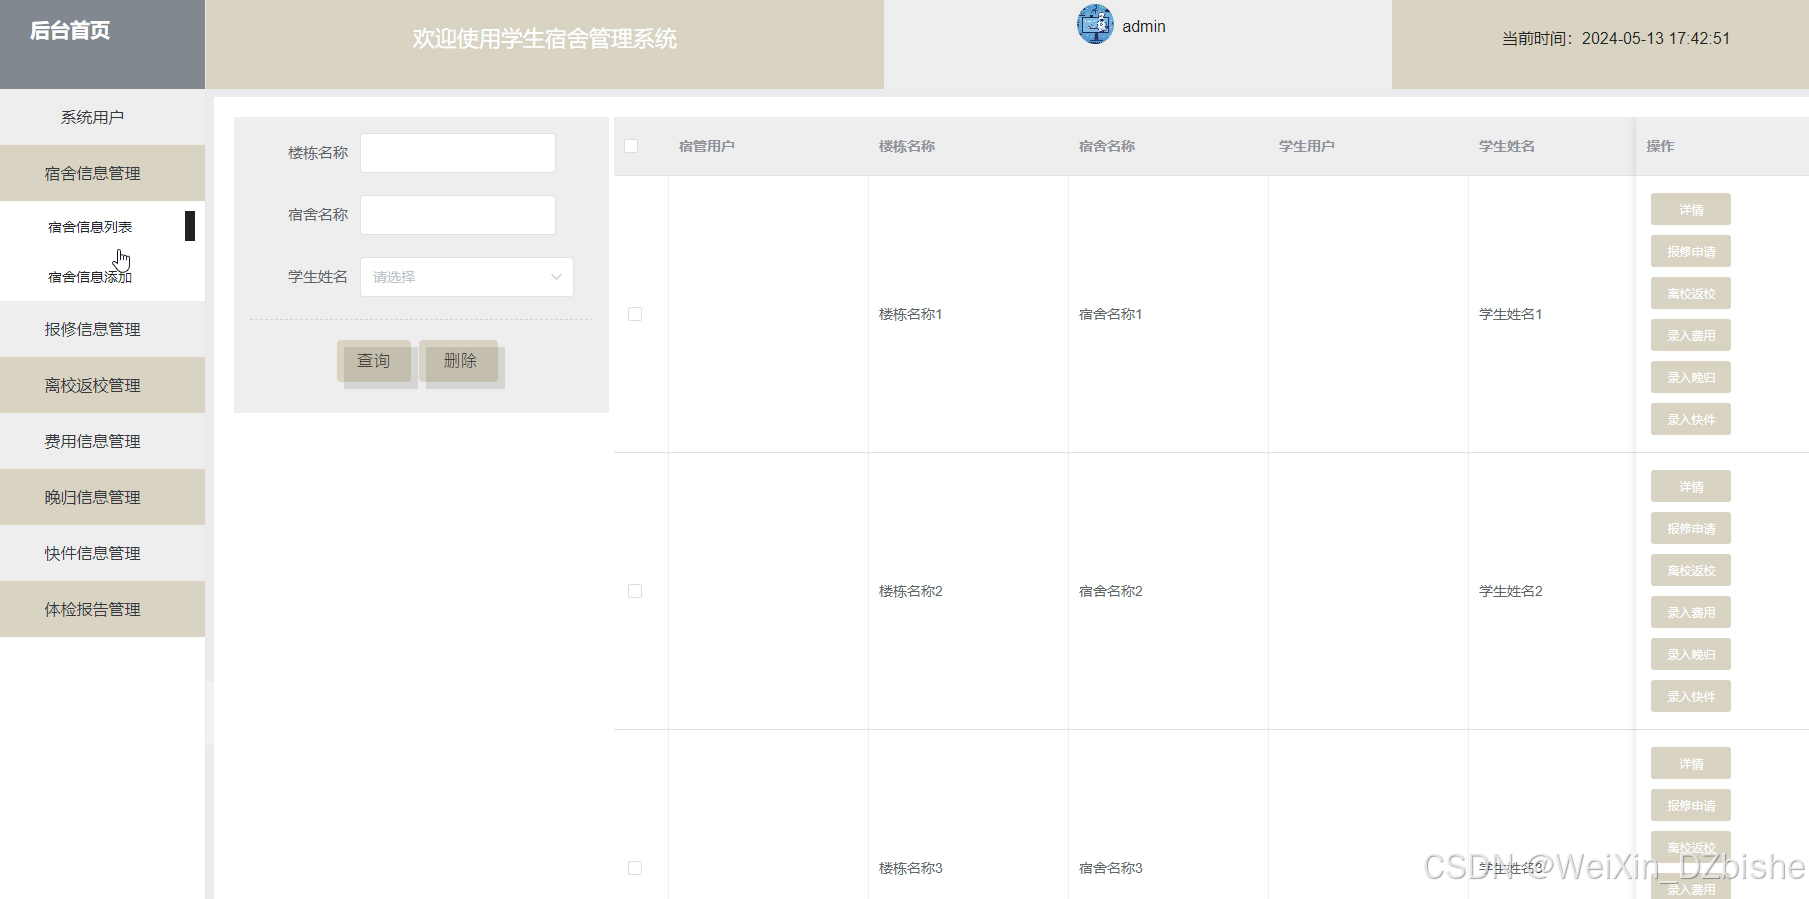The image size is (1809, 899).
Task: Click the 学生姓名 column header
Action: [x=1507, y=146]
